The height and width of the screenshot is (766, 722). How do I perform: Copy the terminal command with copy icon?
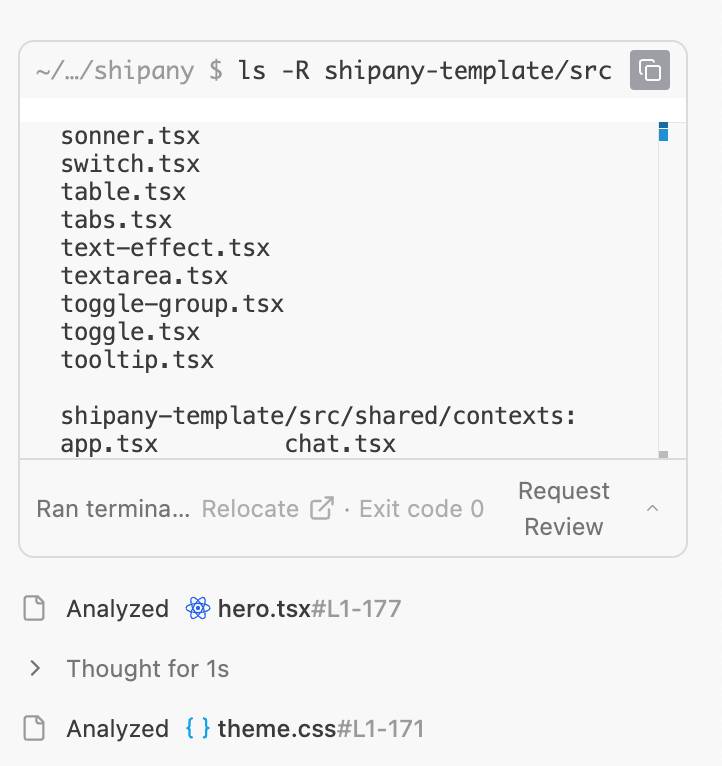[650, 71]
